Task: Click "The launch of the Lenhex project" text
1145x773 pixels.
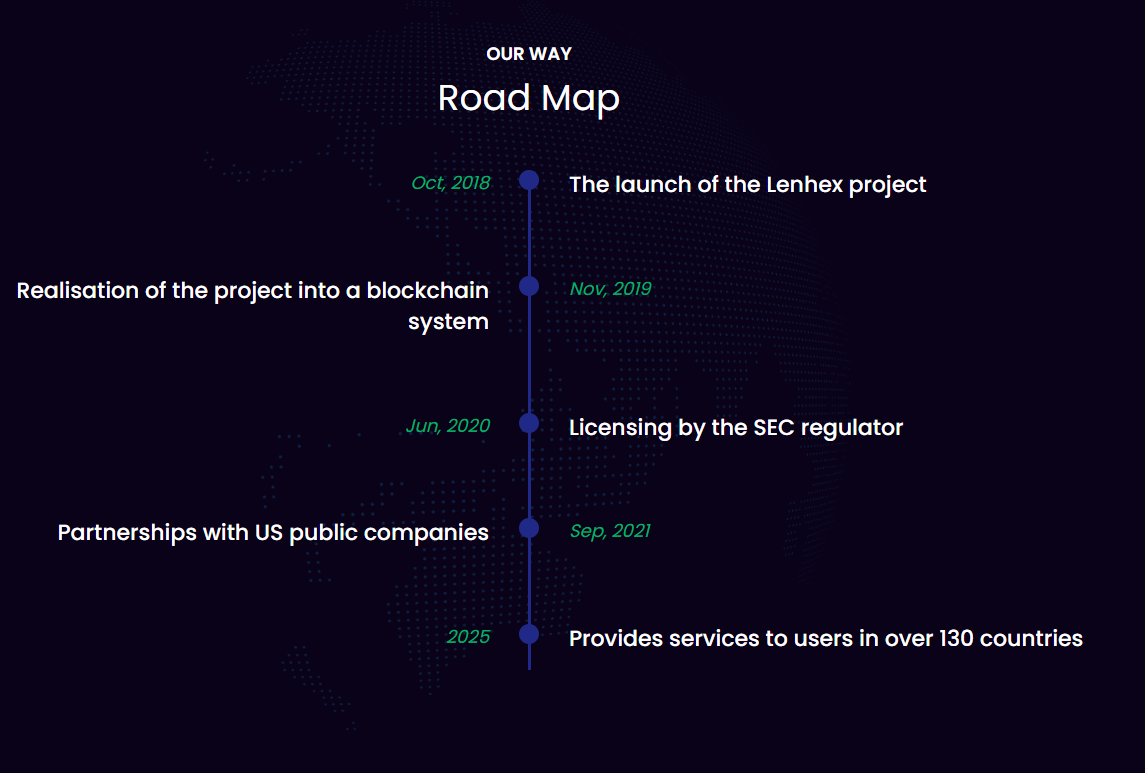Action: click(747, 185)
